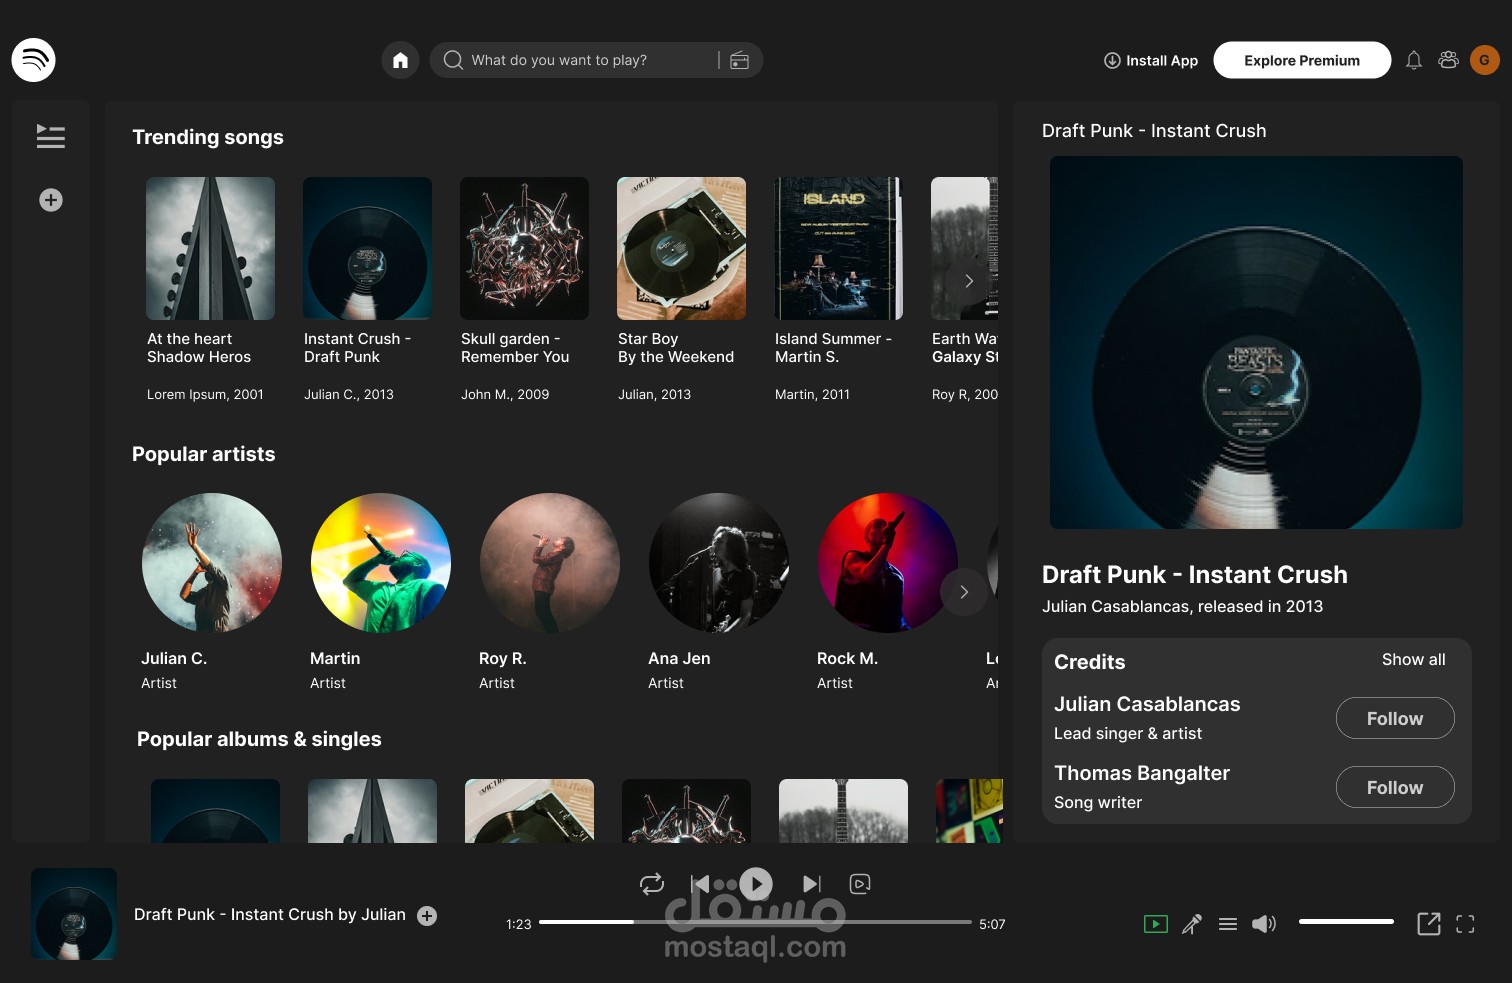Click the 'Skull garden - Remember You' title

tap(515, 348)
